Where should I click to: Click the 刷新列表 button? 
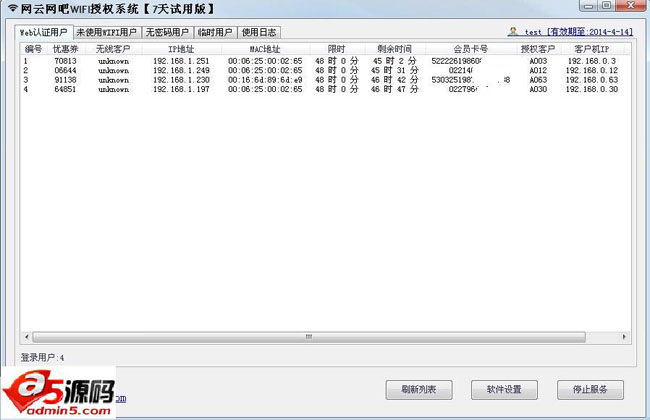419,390
